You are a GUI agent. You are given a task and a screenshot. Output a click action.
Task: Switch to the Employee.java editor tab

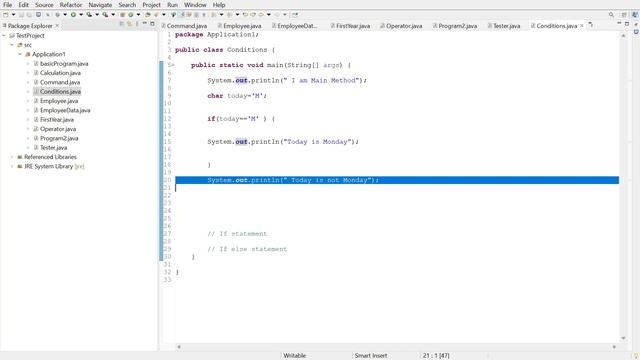click(x=240, y=26)
